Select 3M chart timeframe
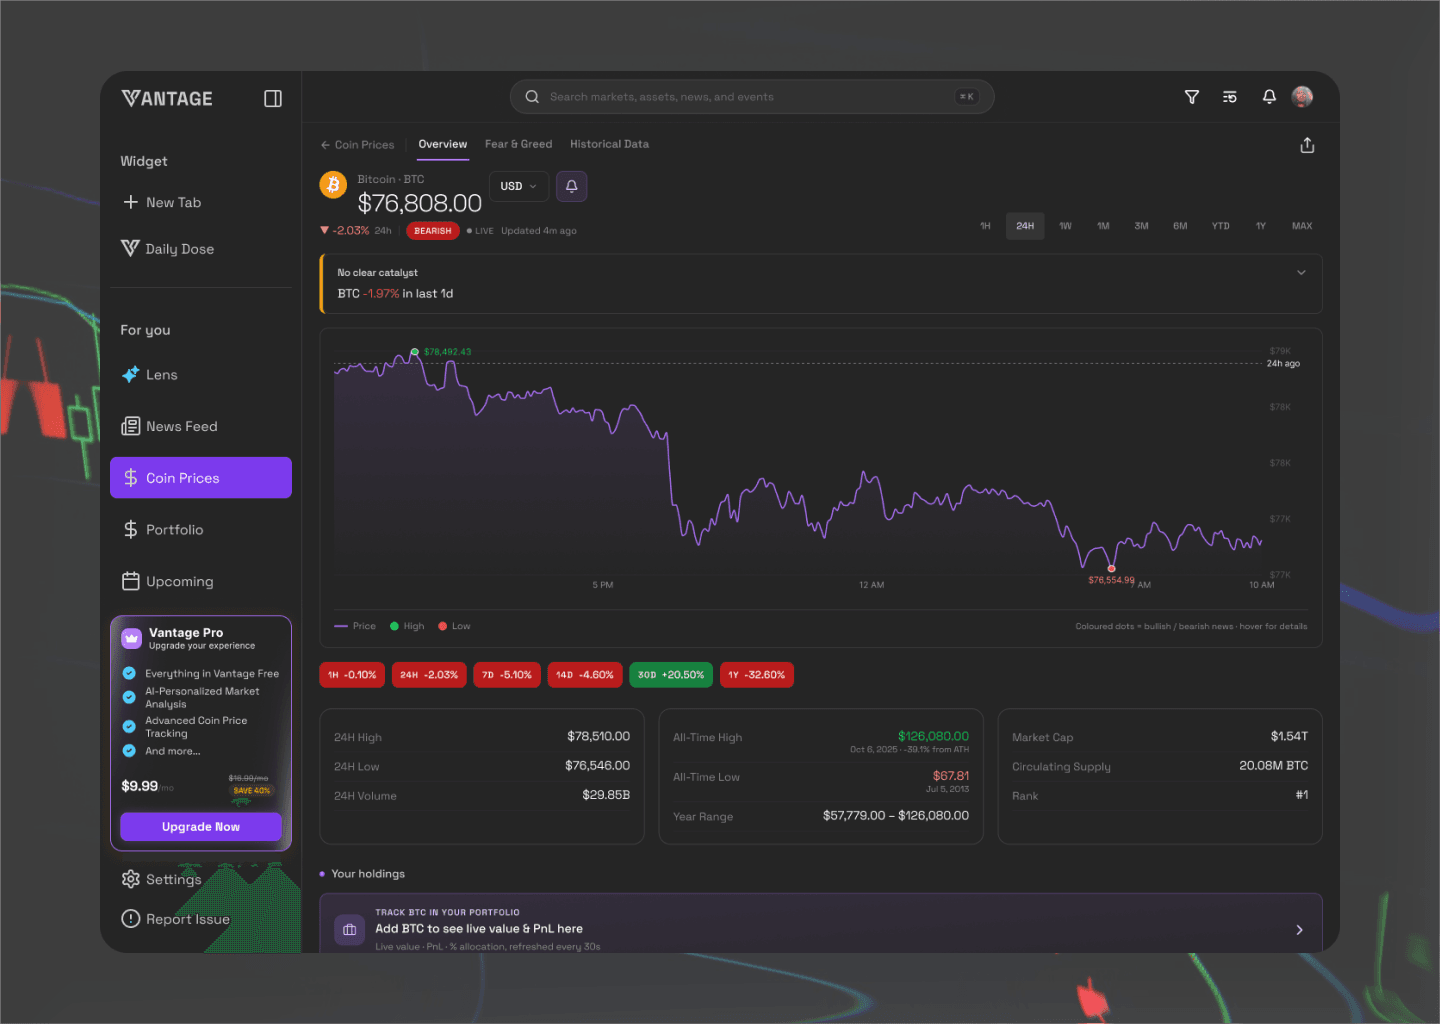Viewport: 1440px width, 1024px height. pyautogui.click(x=1141, y=226)
